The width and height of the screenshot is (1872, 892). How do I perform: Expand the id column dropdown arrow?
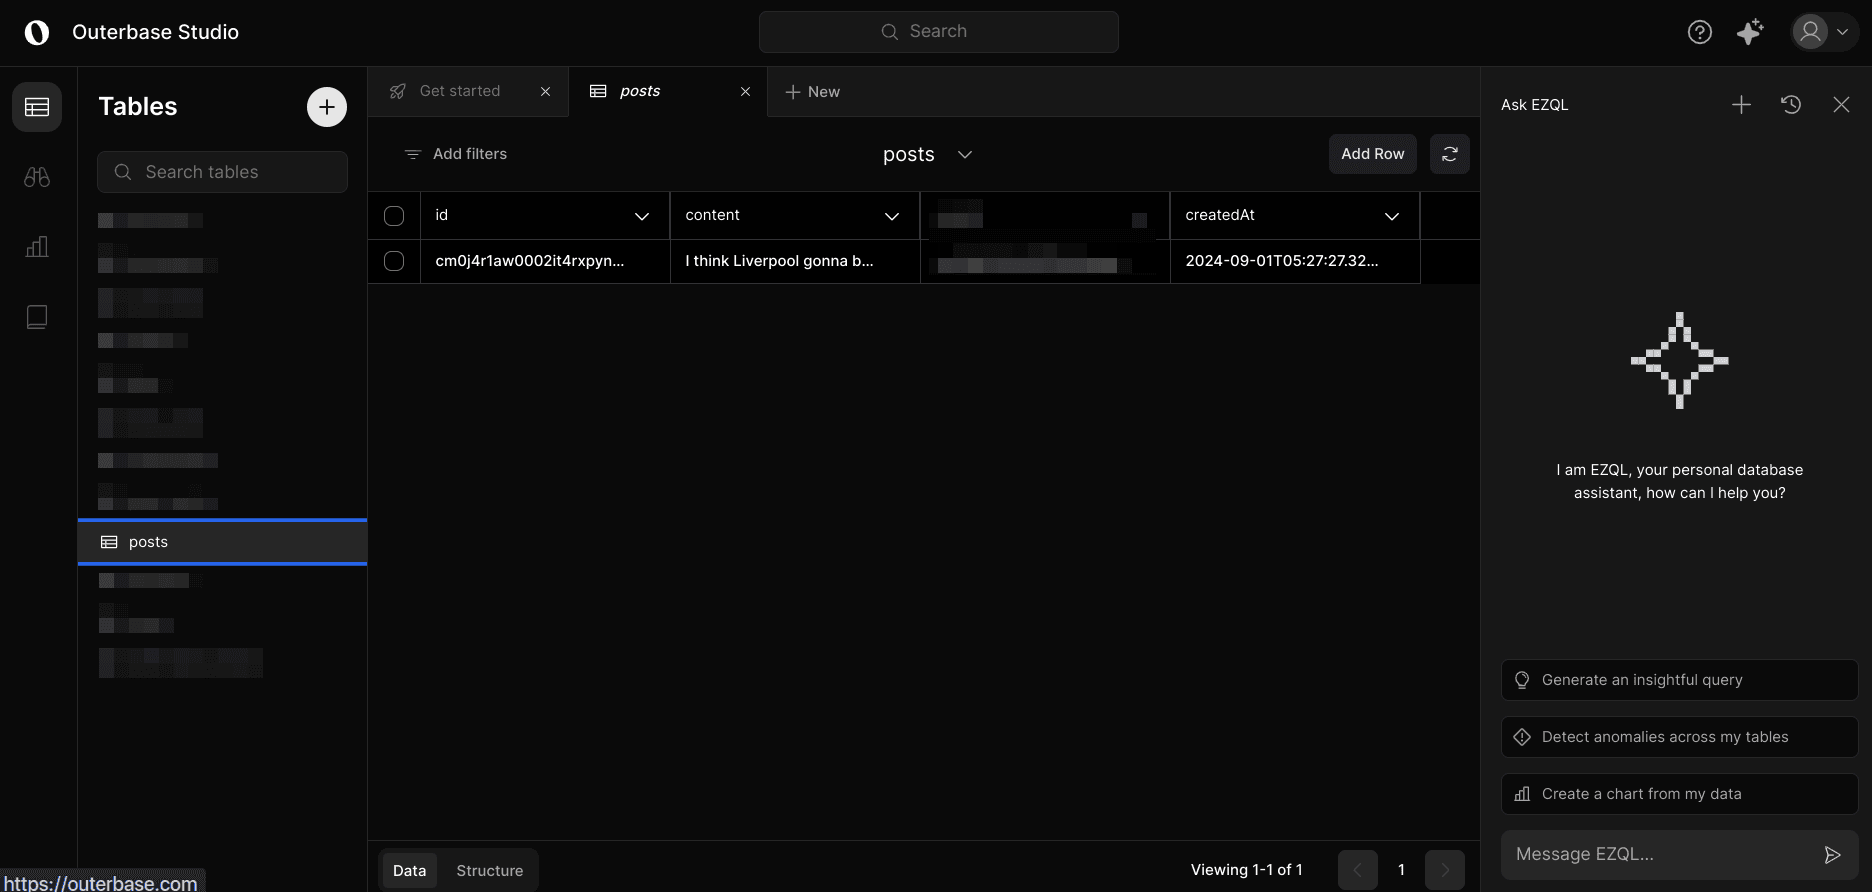642,216
